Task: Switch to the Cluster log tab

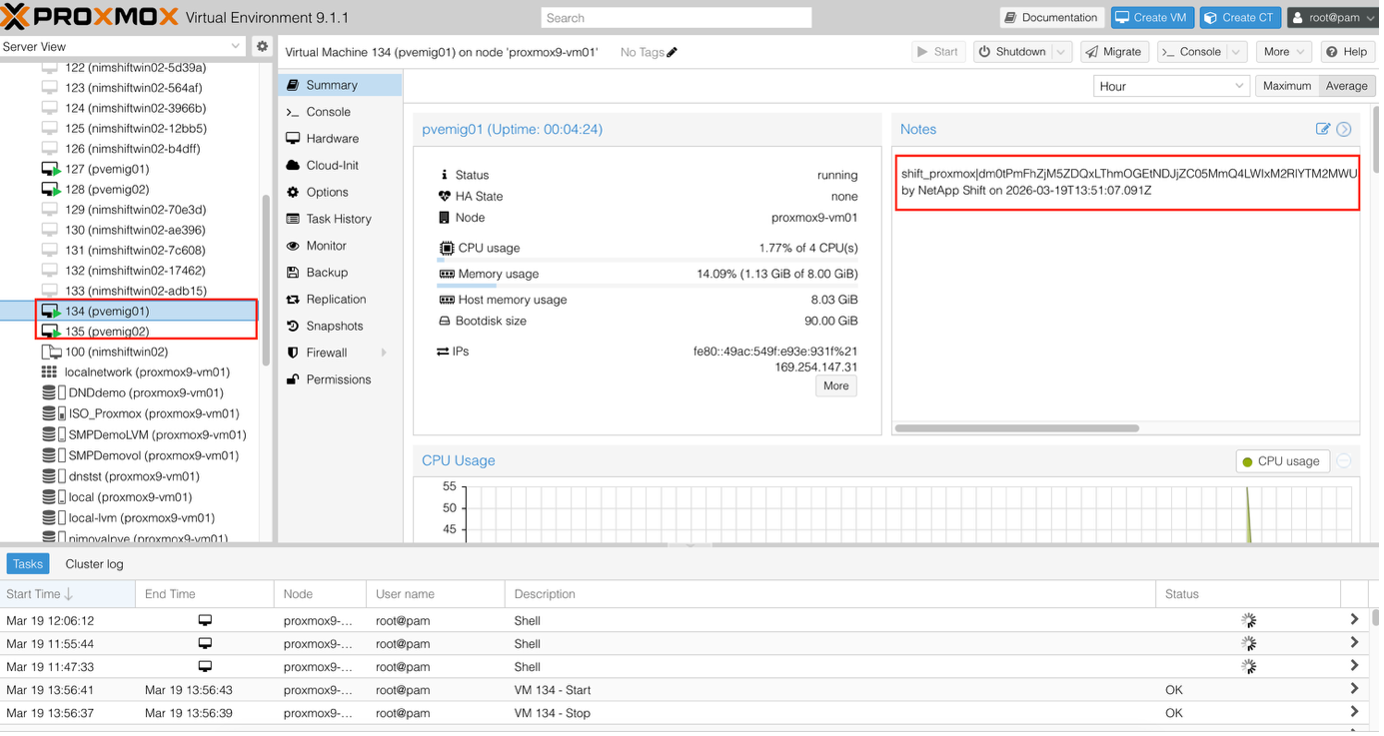Action: (x=94, y=563)
